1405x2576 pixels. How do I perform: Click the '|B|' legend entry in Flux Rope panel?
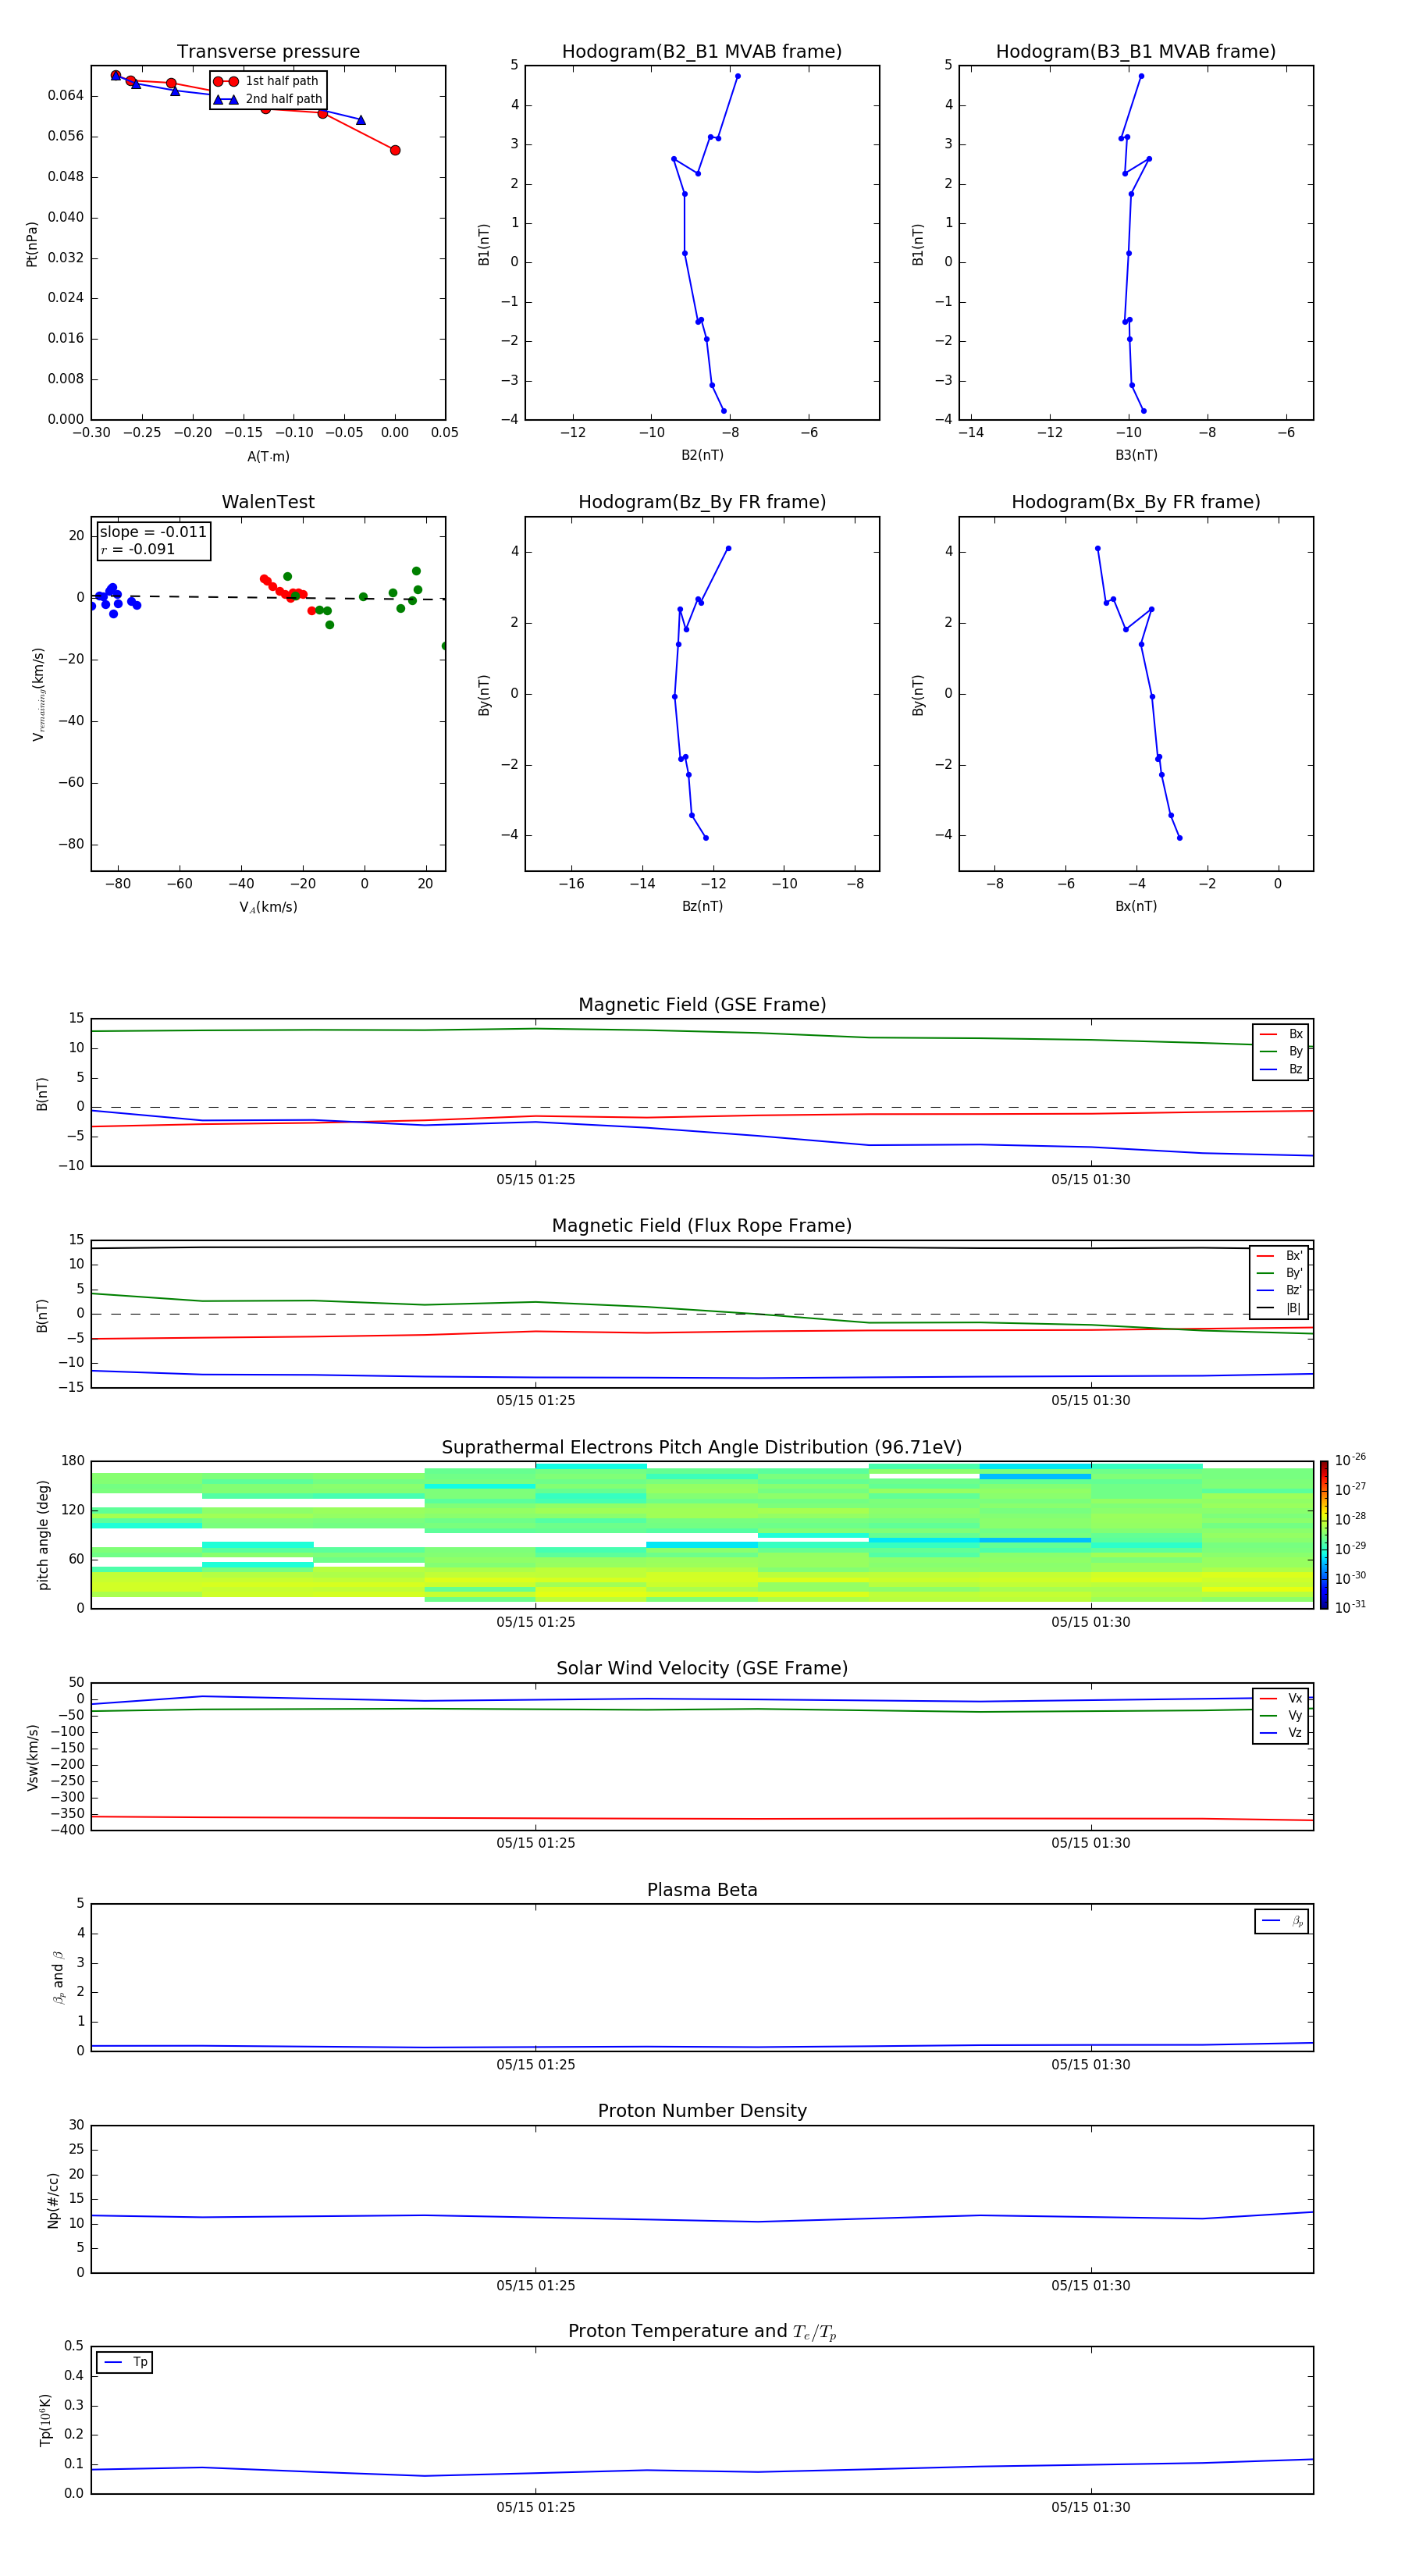[1279, 1308]
